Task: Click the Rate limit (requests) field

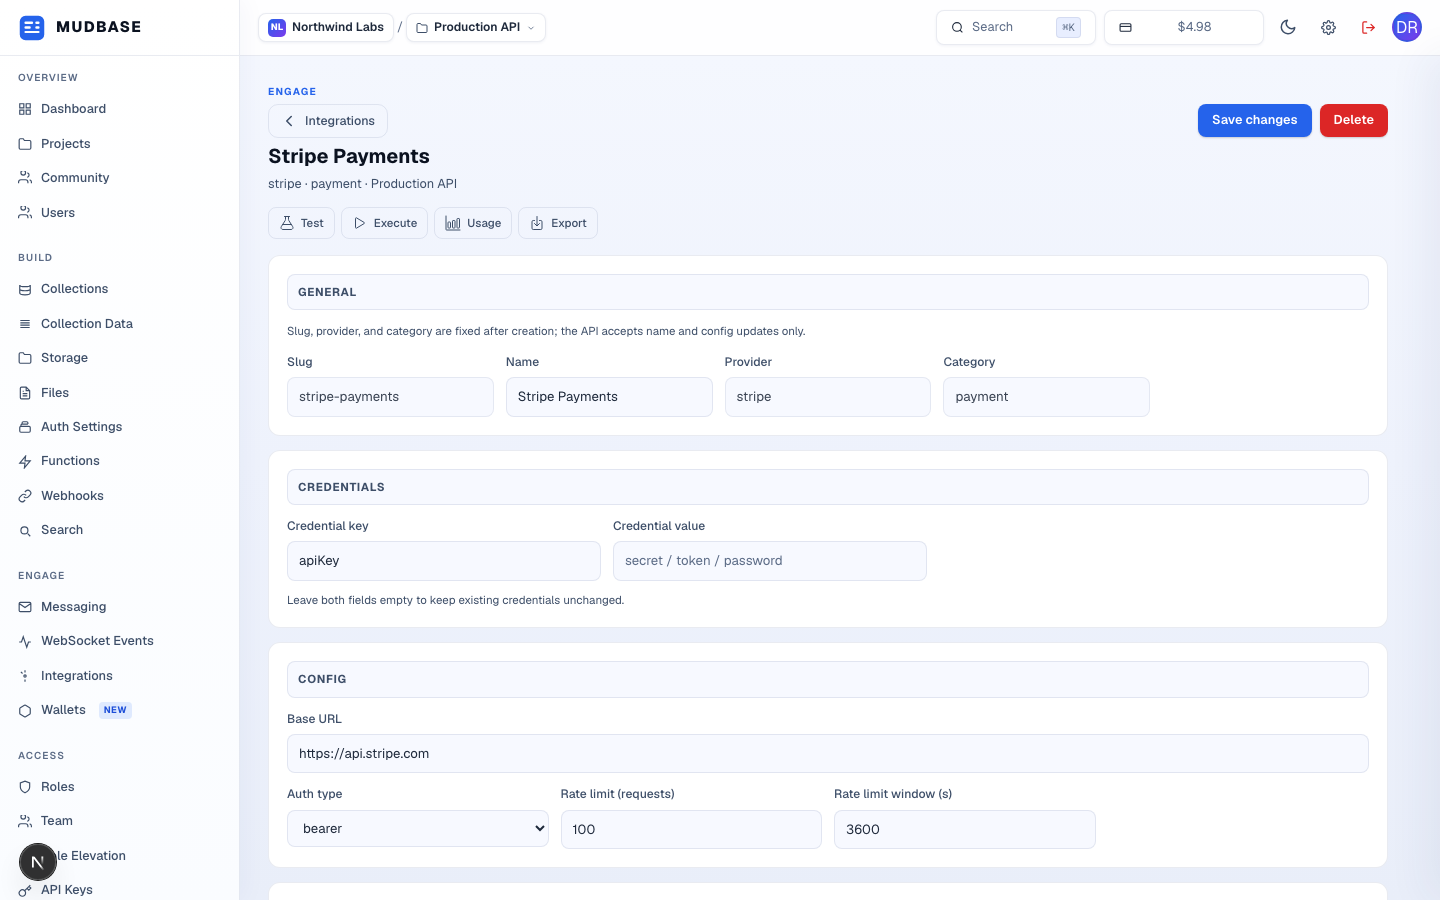Action: click(691, 829)
